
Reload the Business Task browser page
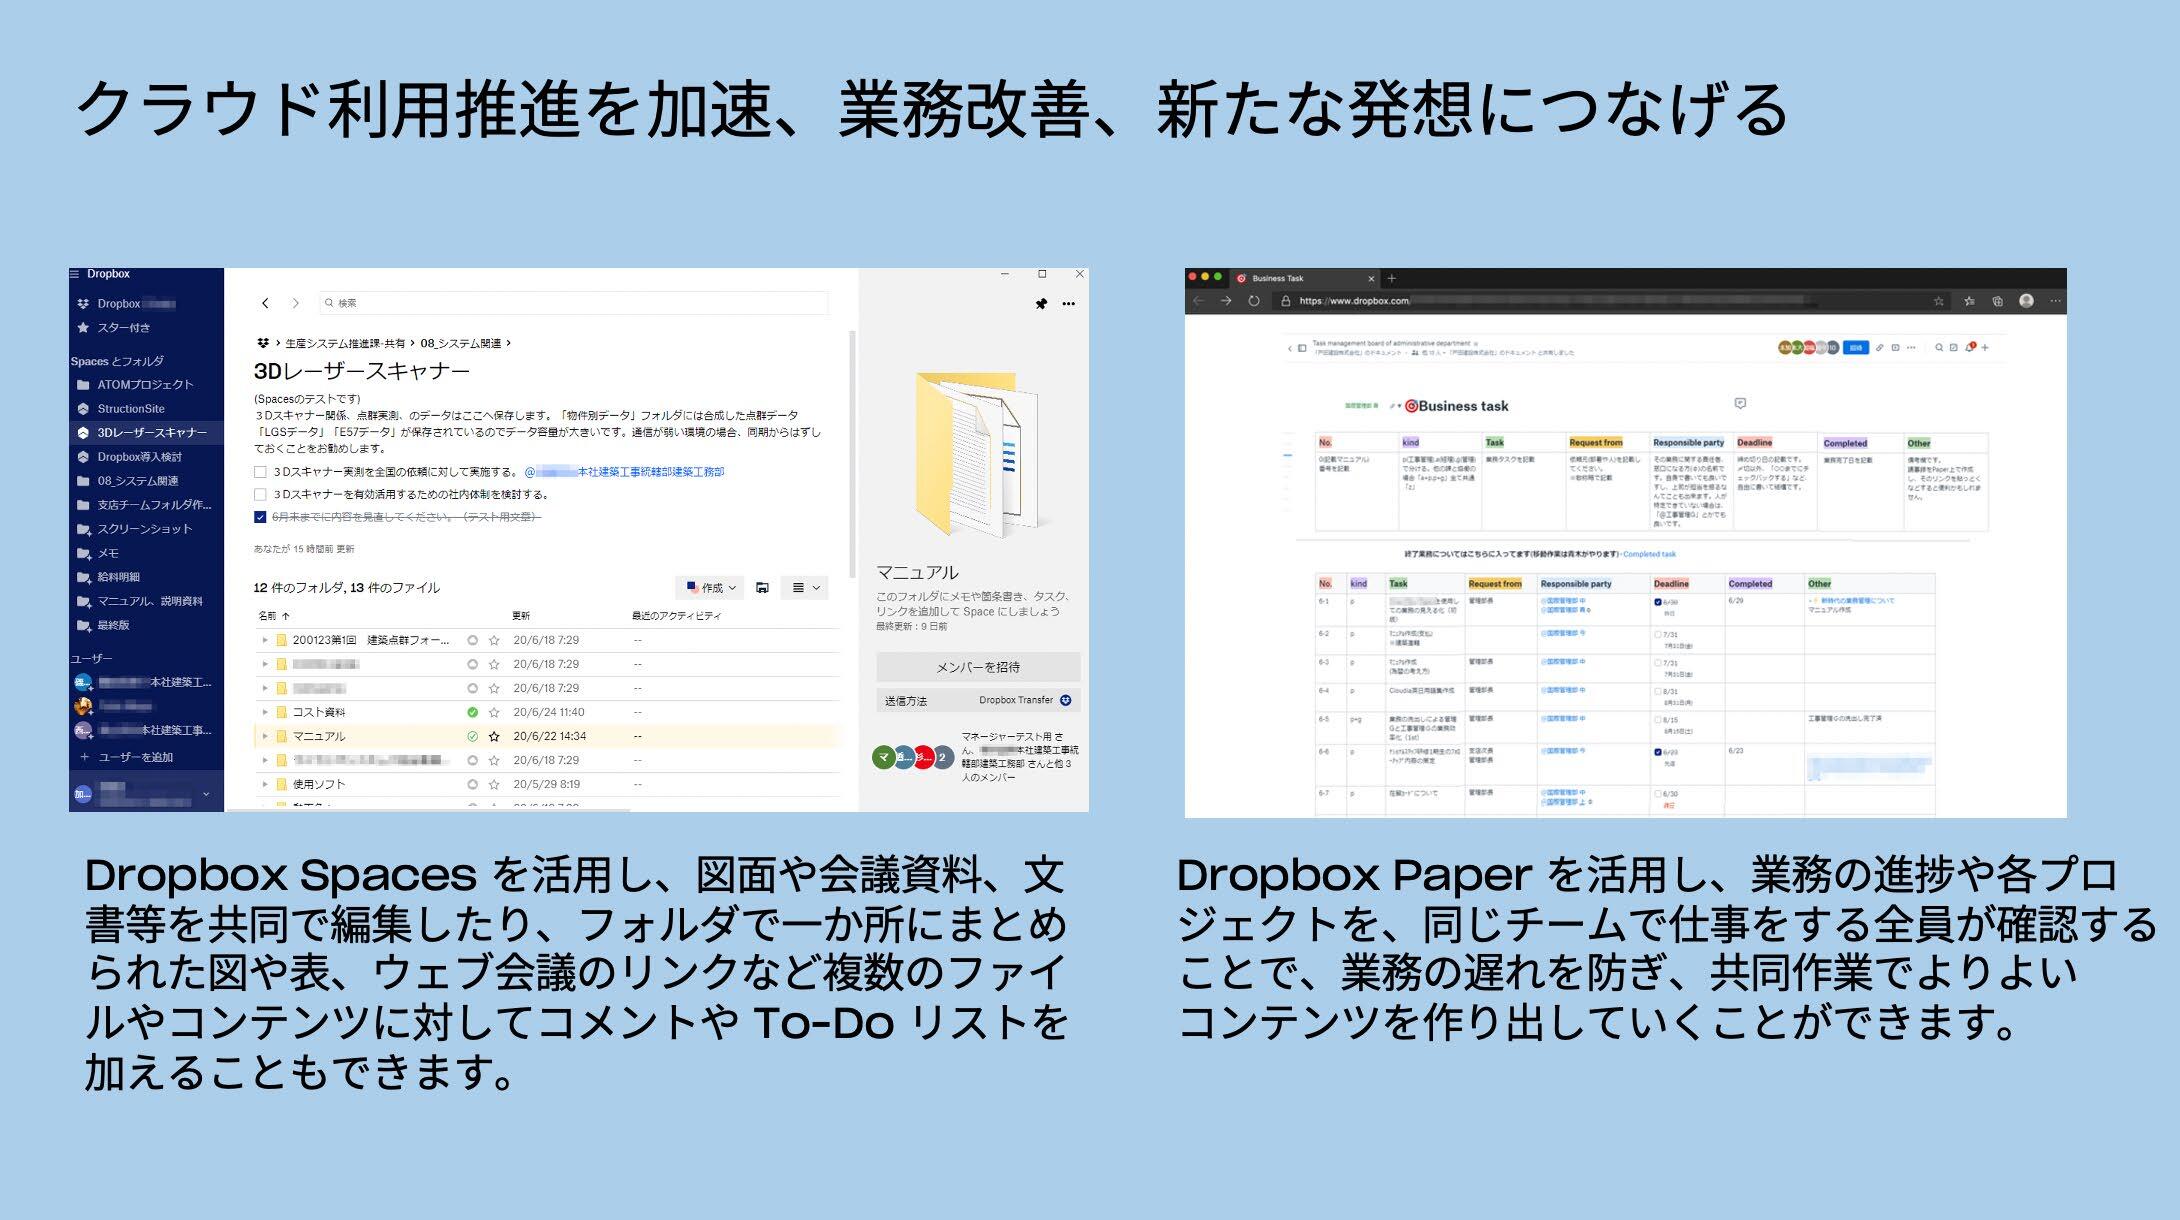pyautogui.click(x=1254, y=301)
